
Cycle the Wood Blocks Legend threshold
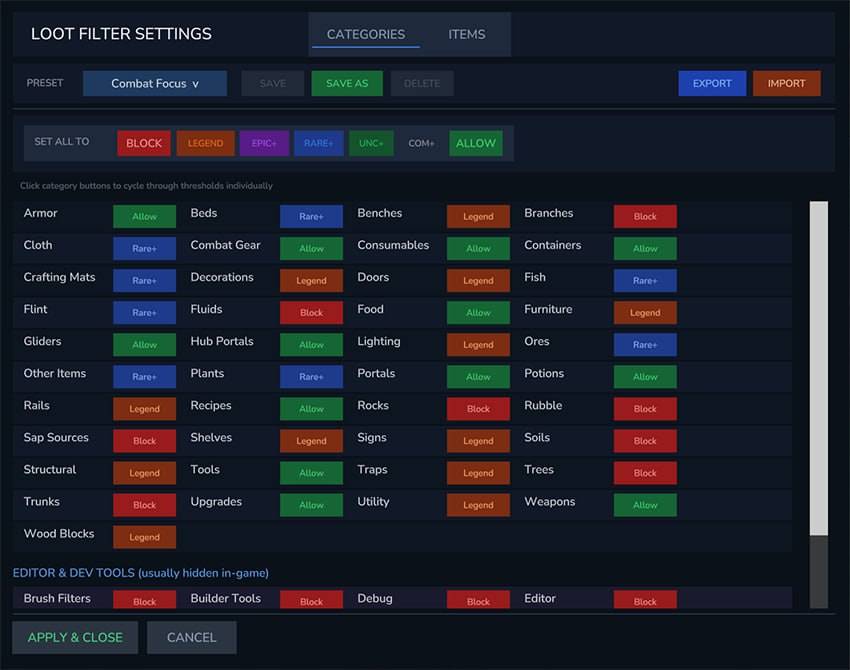(x=144, y=537)
